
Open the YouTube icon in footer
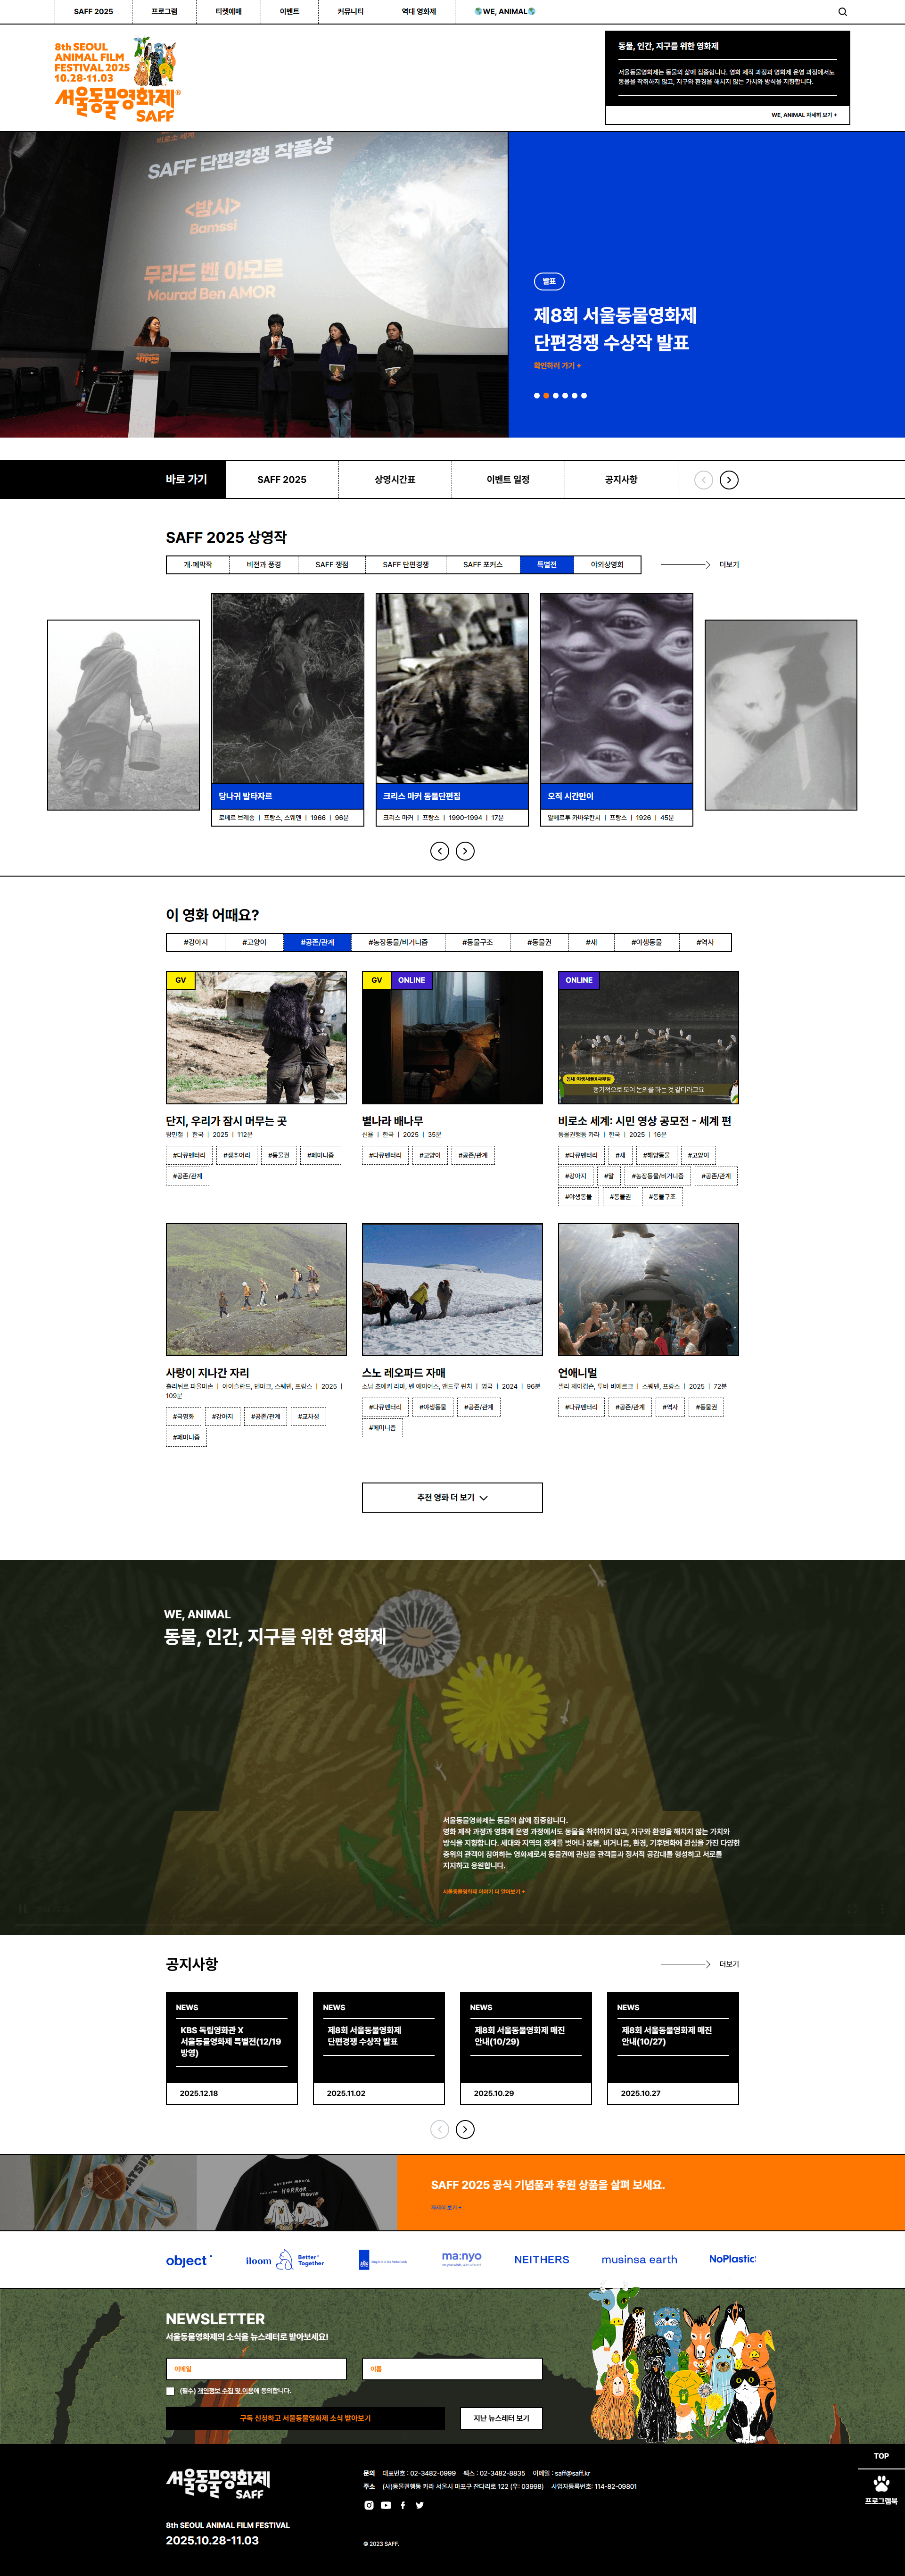386,2505
